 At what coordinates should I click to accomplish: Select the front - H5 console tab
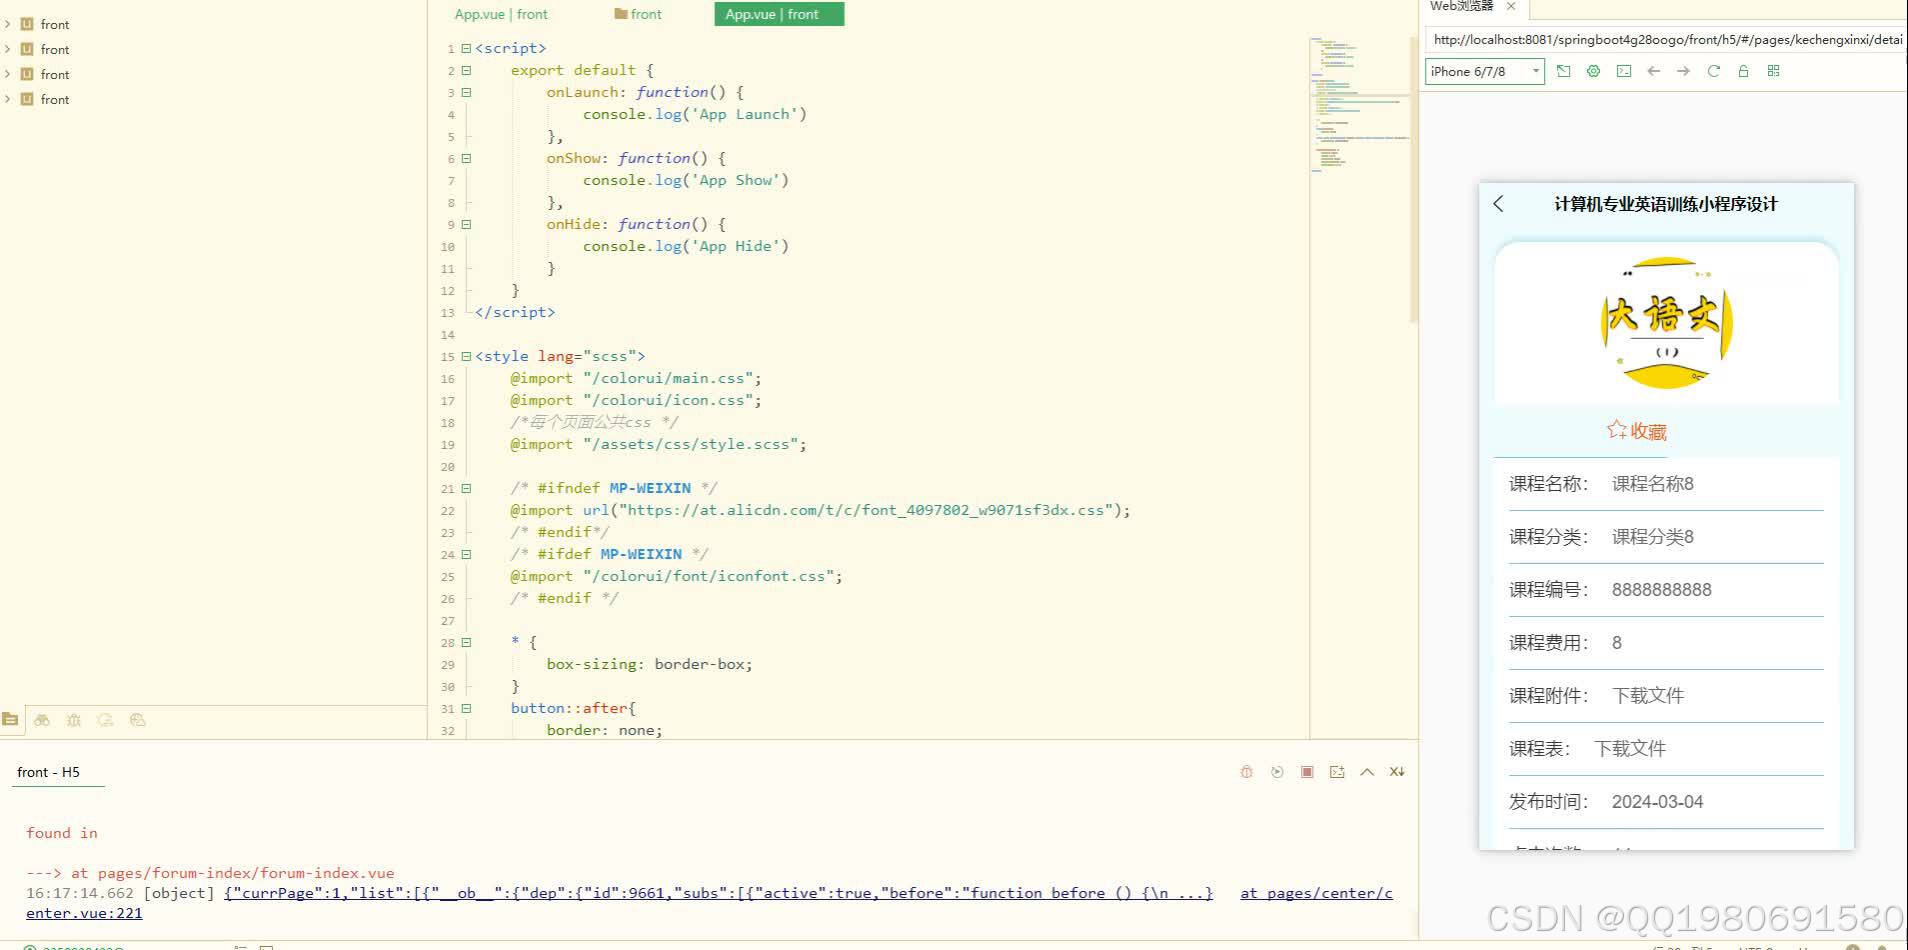(48, 772)
